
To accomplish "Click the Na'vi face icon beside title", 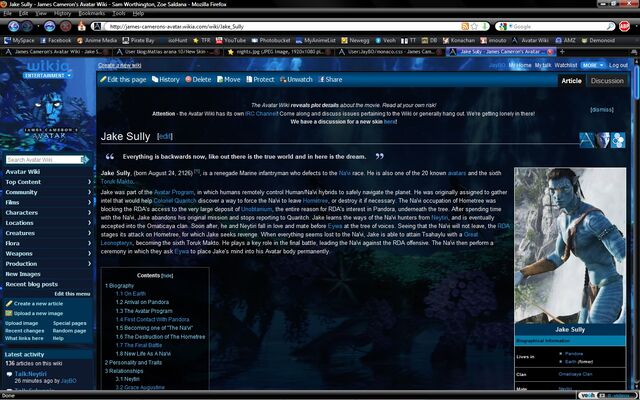I will (602, 140).
